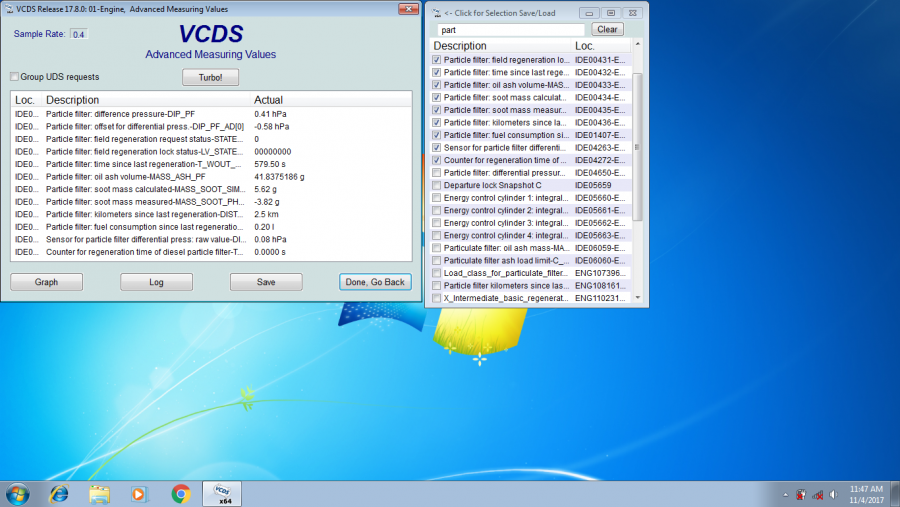
Task: Check Departure lock Snapshot C
Action: (436, 185)
